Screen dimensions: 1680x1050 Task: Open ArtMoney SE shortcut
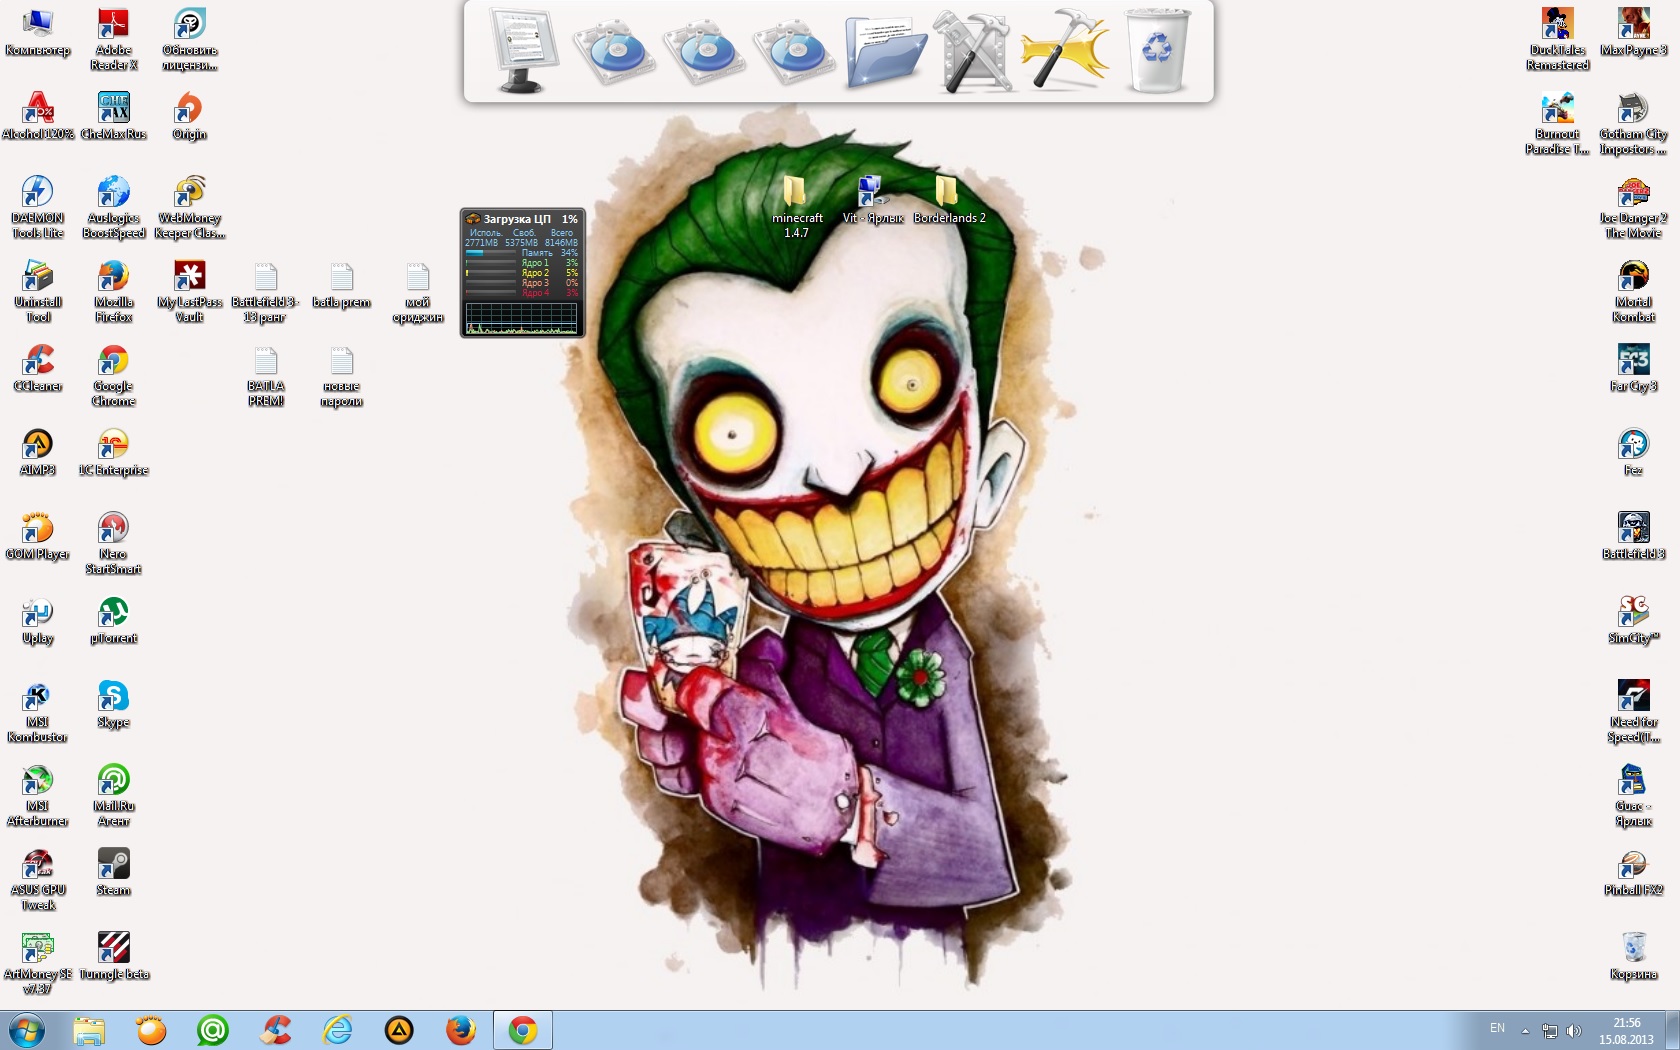pos(38,963)
